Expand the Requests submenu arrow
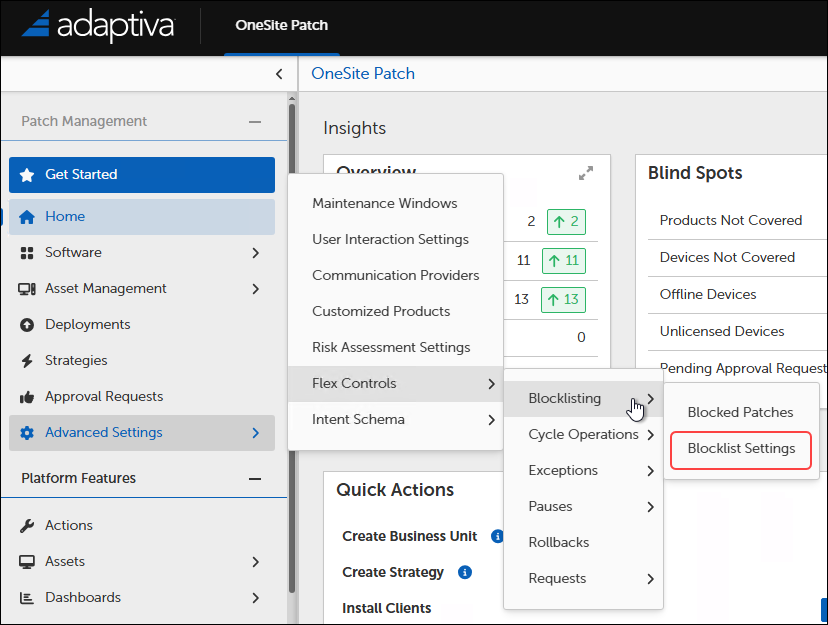The height and width of the screenshot is (625, 828). point(651,579)
